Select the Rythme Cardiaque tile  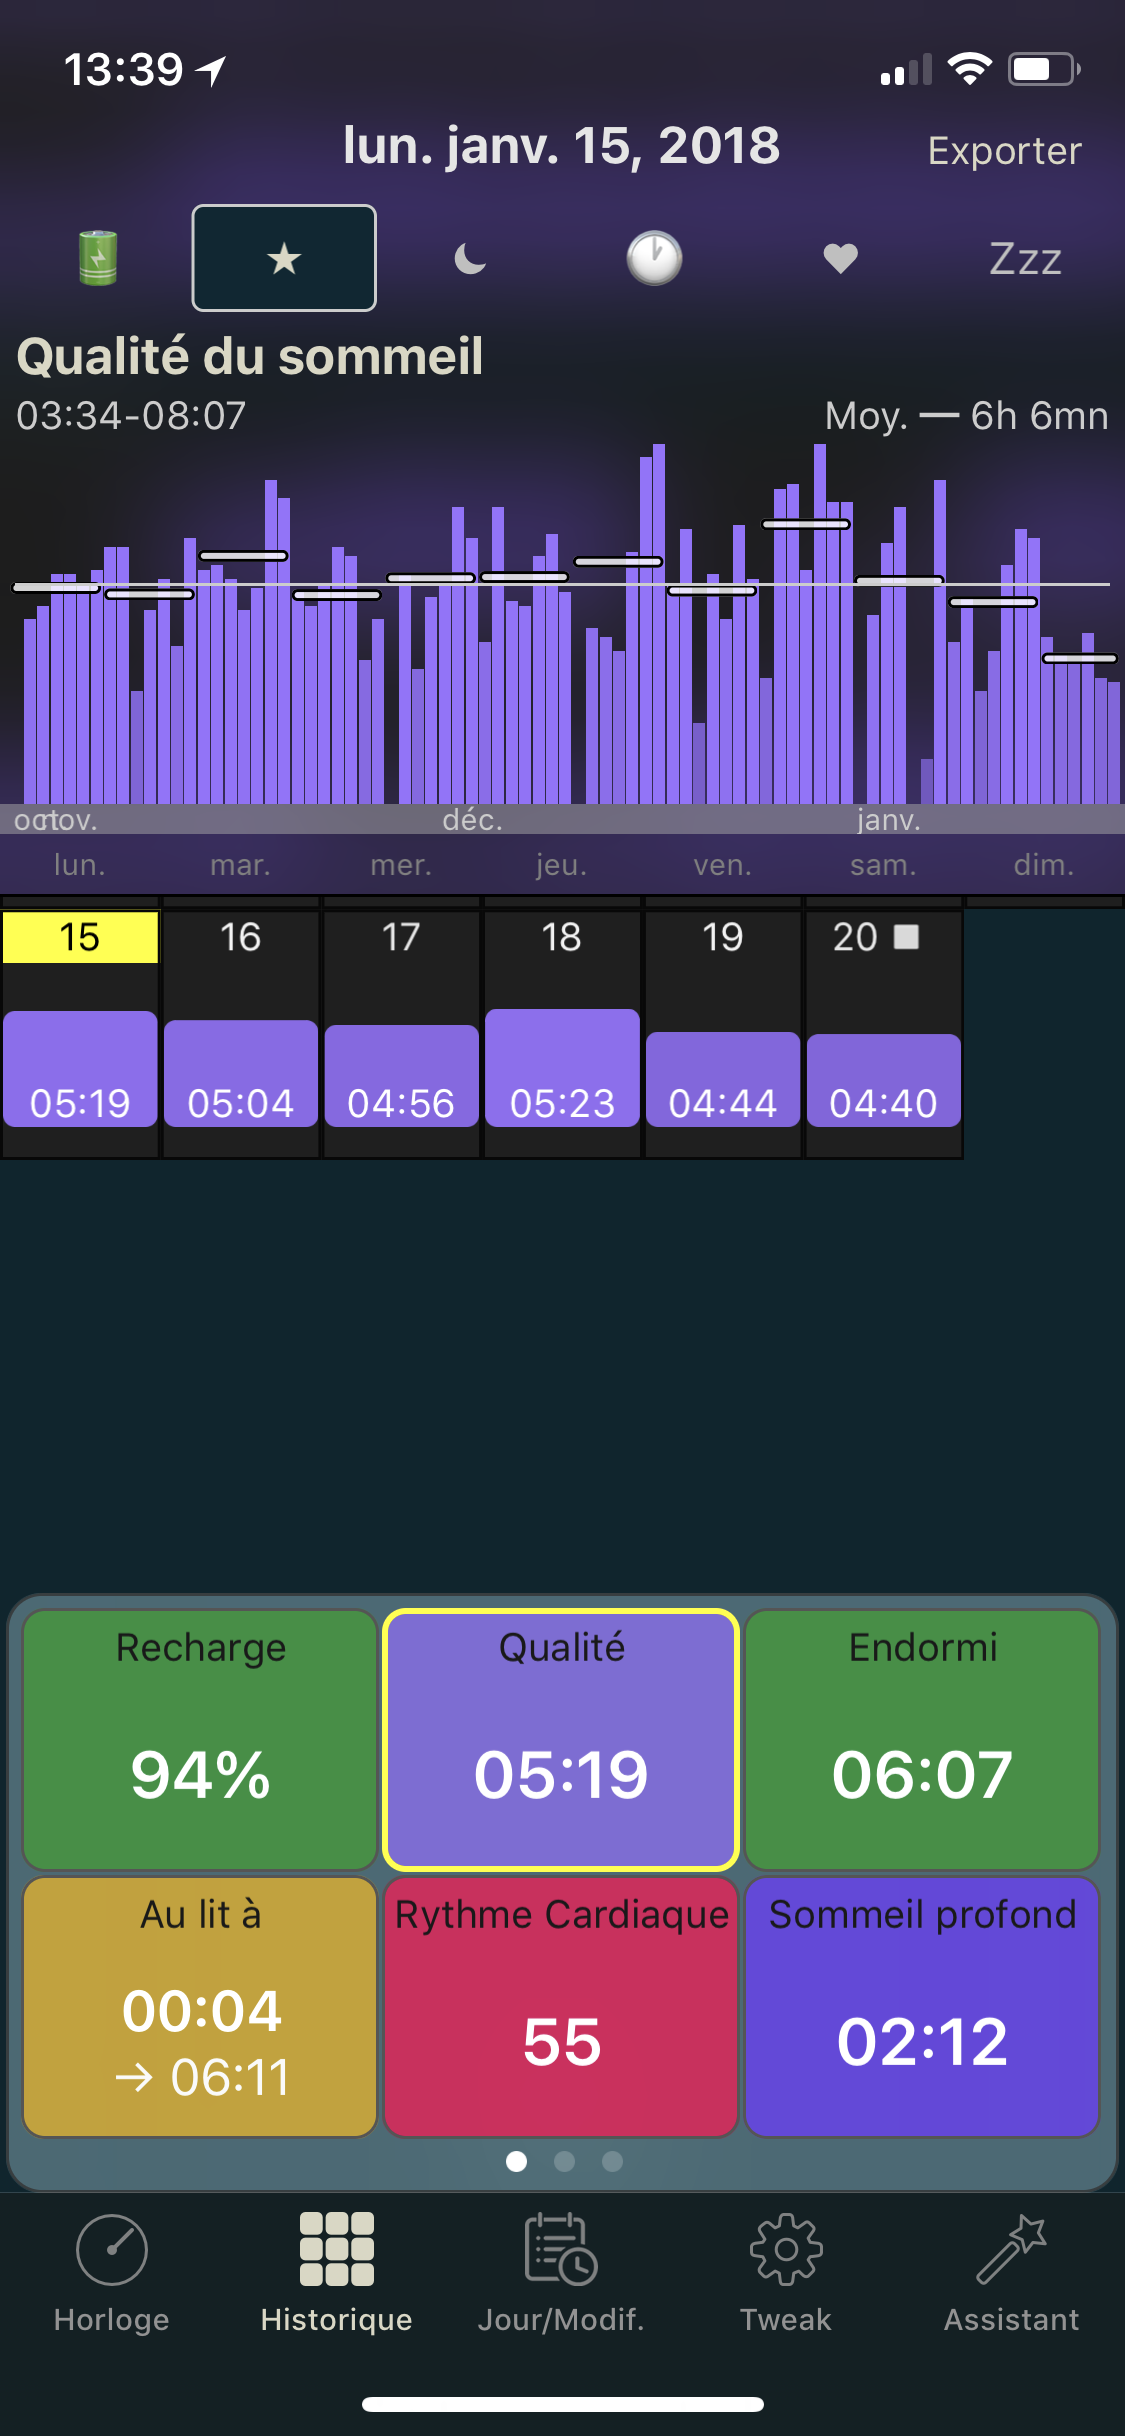(561, 2006)
